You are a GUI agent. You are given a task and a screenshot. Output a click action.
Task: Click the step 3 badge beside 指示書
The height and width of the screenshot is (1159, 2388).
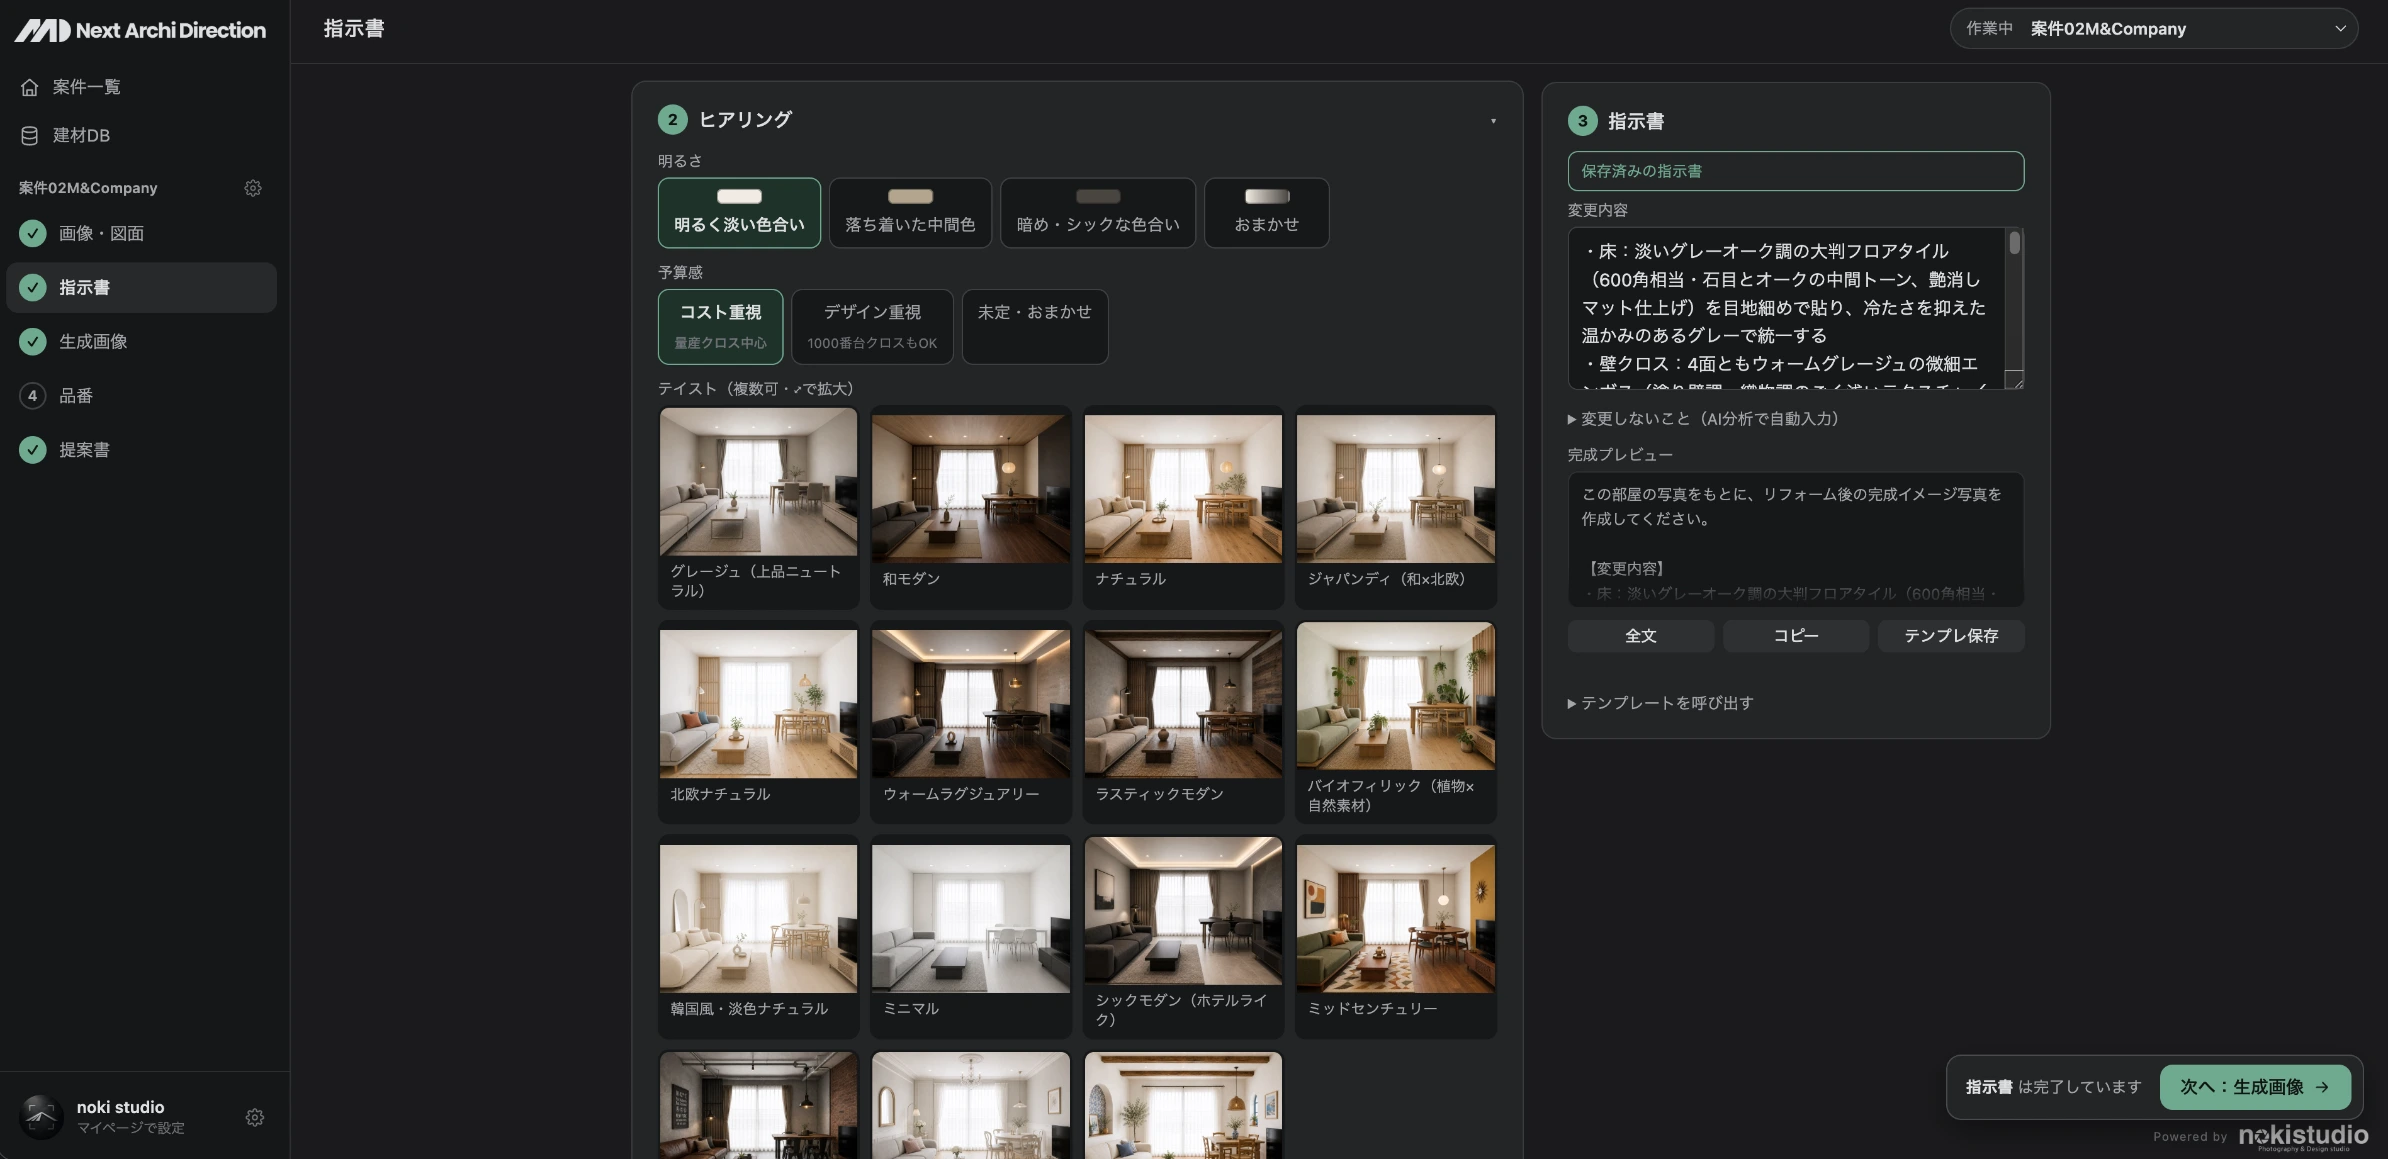click(x=1582, y=121)
